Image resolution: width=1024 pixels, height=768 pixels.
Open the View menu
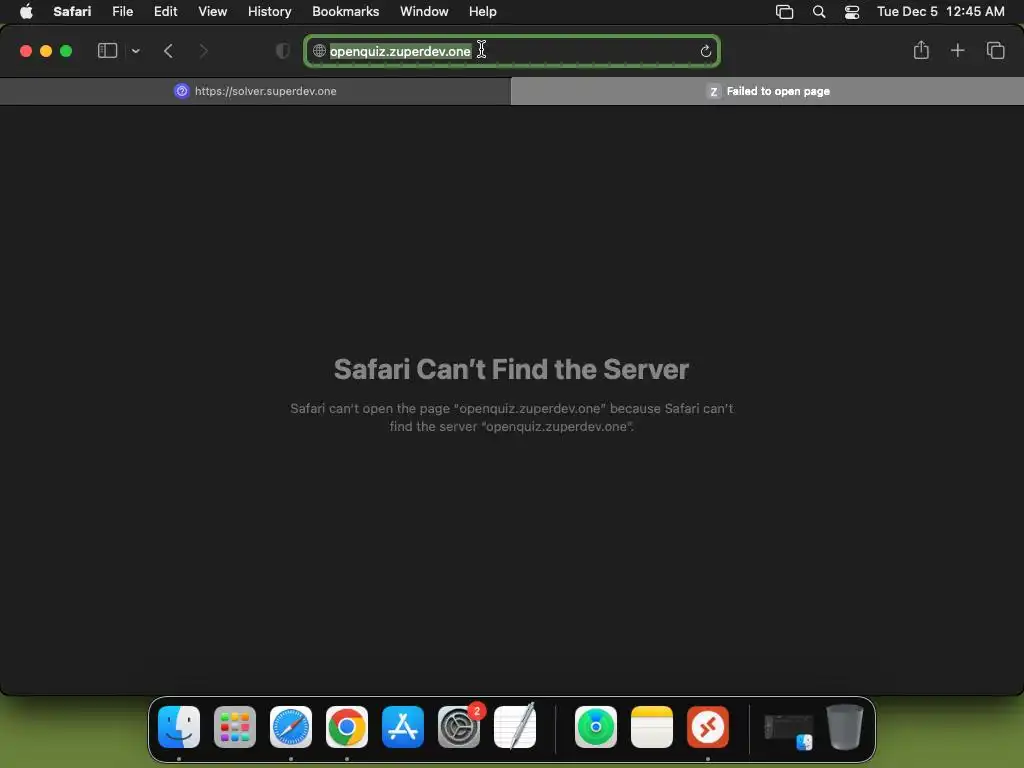[212, 12]
